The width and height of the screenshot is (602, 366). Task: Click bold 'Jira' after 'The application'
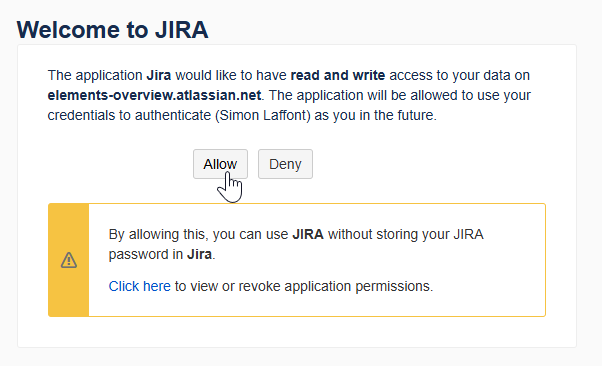159,75
